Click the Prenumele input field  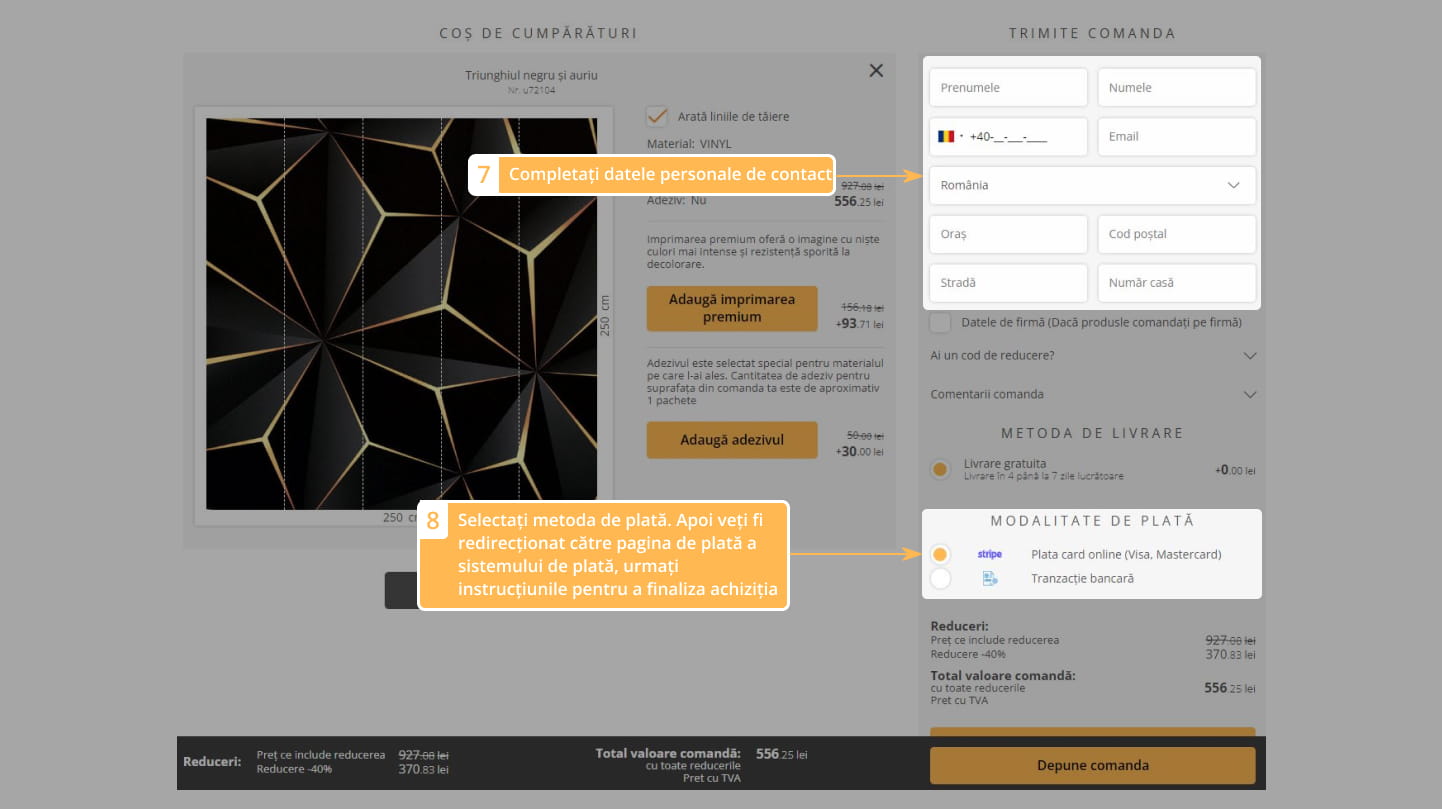coord(1008,88)
